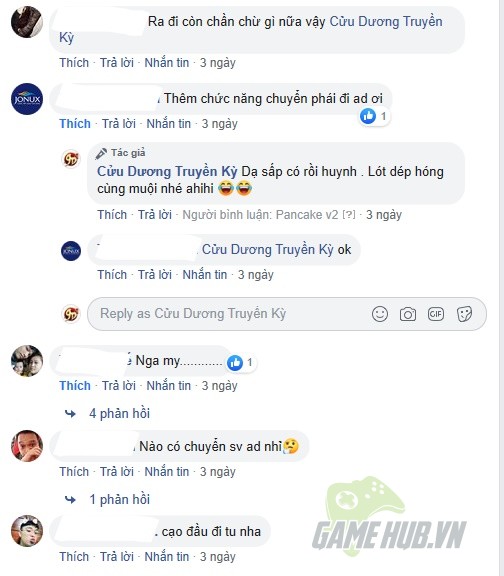Attach a photo using the camera icon
Viewport: 504px width, 576px height.
click(x=408, y=314)
